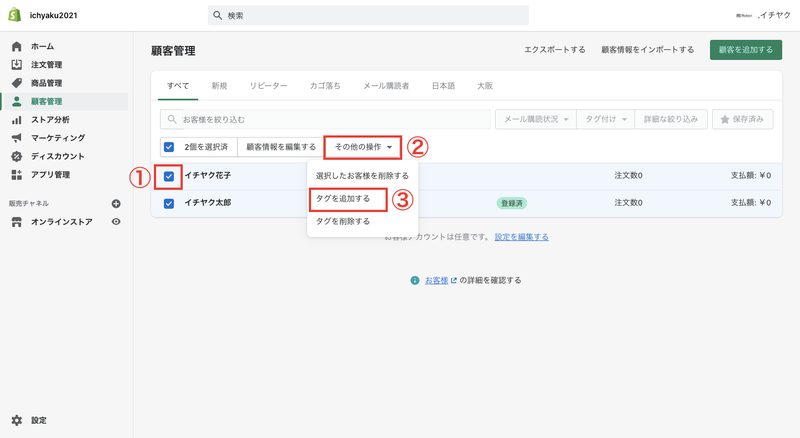Switch to the メール購読者 tab
The width and height of the screenshot is (800, 438).
386,86
